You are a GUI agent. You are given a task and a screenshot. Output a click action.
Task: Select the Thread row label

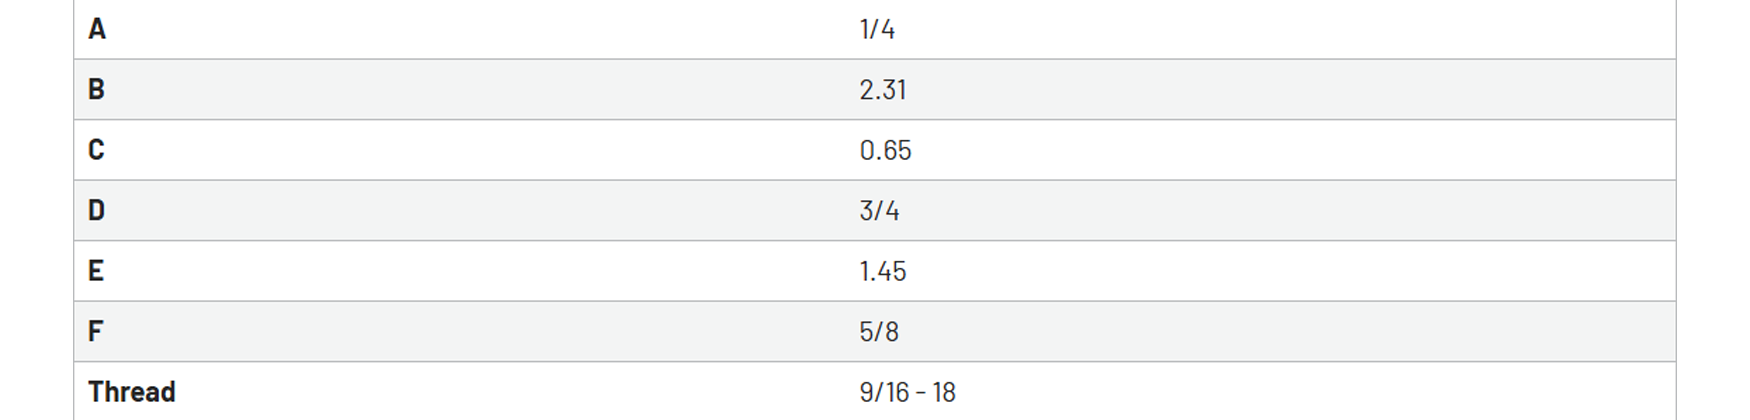[x=132, y=391]
